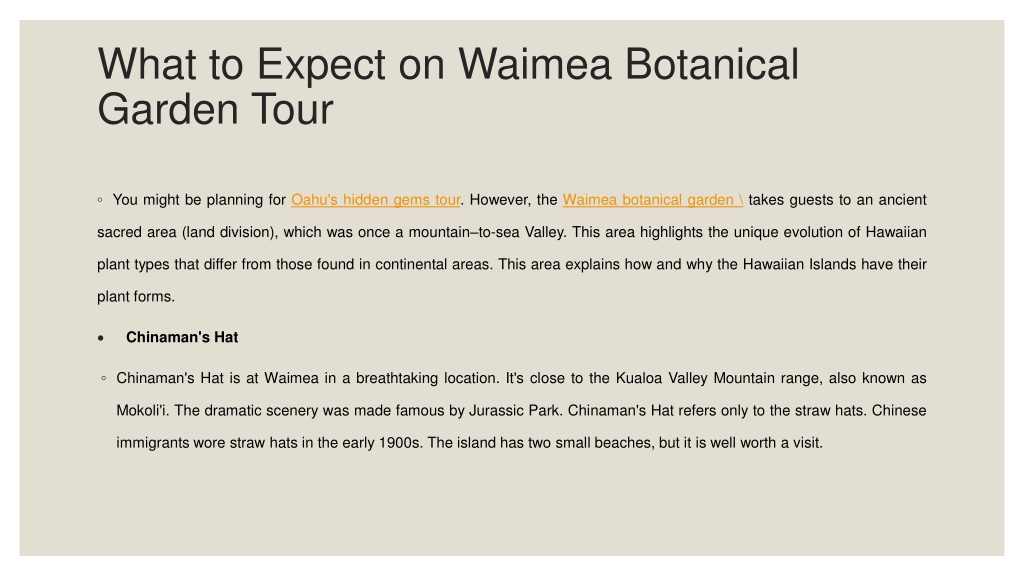Click the word 'Mokoli'i' in the paragraph
This screenshot has height=576, width=1024.
tap(142, 411)
